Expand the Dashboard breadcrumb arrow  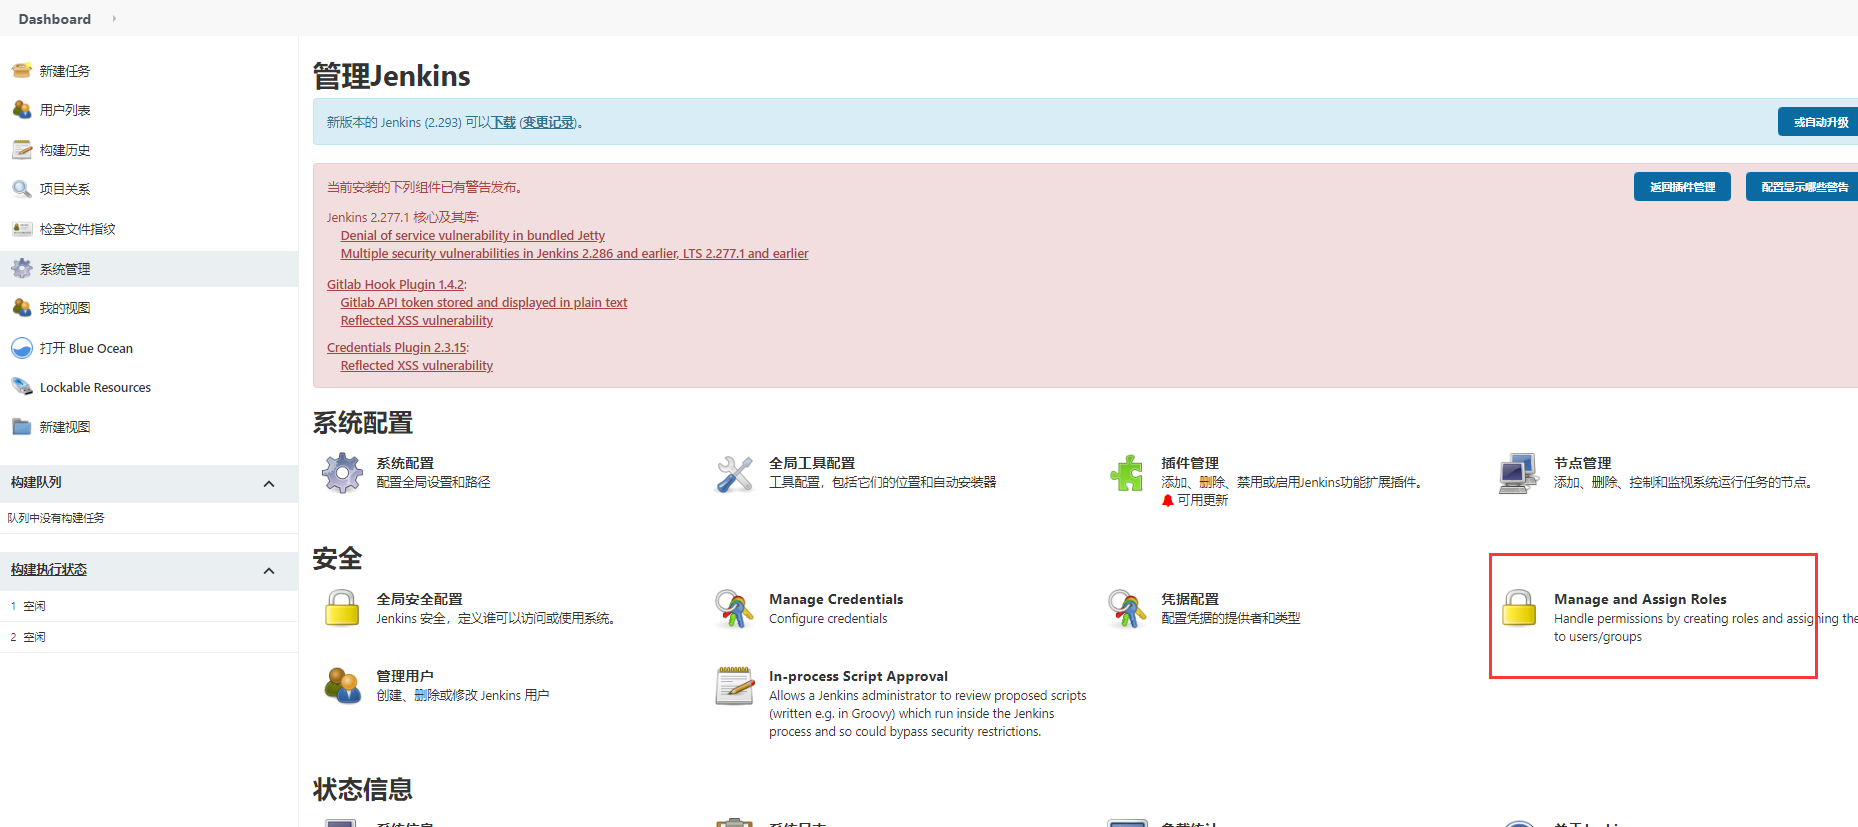114,19
